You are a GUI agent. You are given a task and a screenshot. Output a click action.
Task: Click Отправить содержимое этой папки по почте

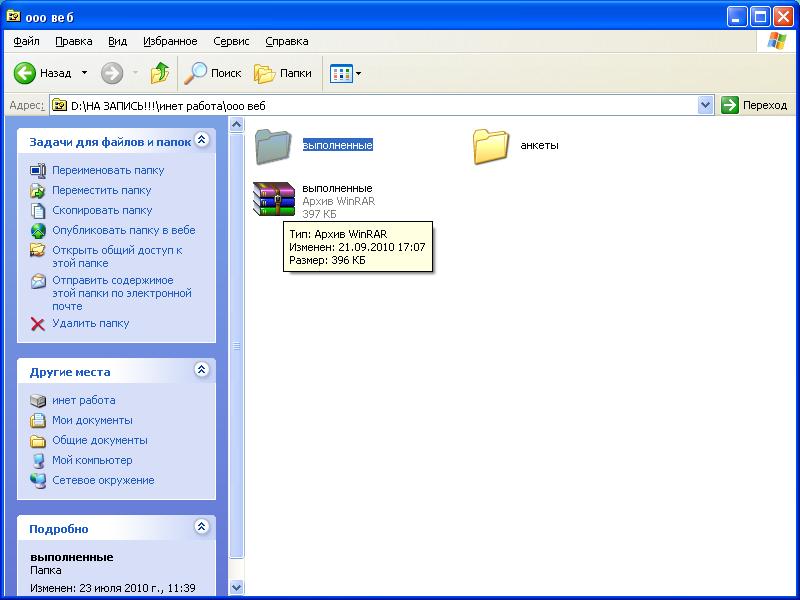[122, 293]
